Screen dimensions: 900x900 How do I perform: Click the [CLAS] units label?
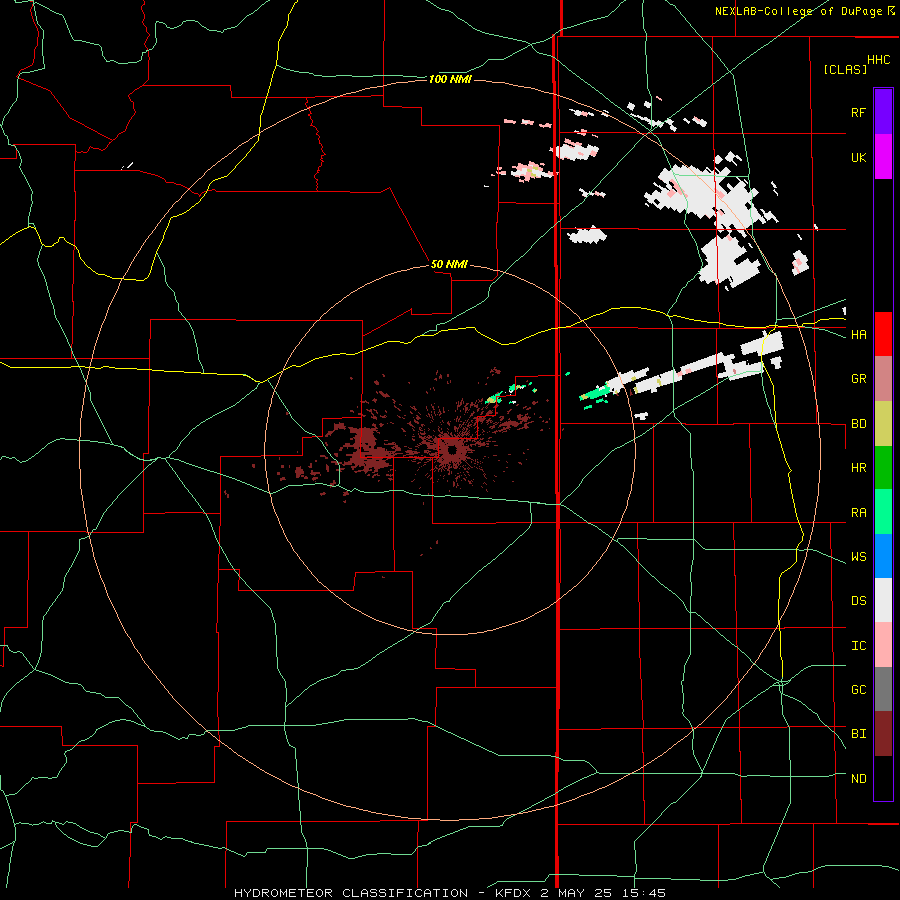coord(845,69)
